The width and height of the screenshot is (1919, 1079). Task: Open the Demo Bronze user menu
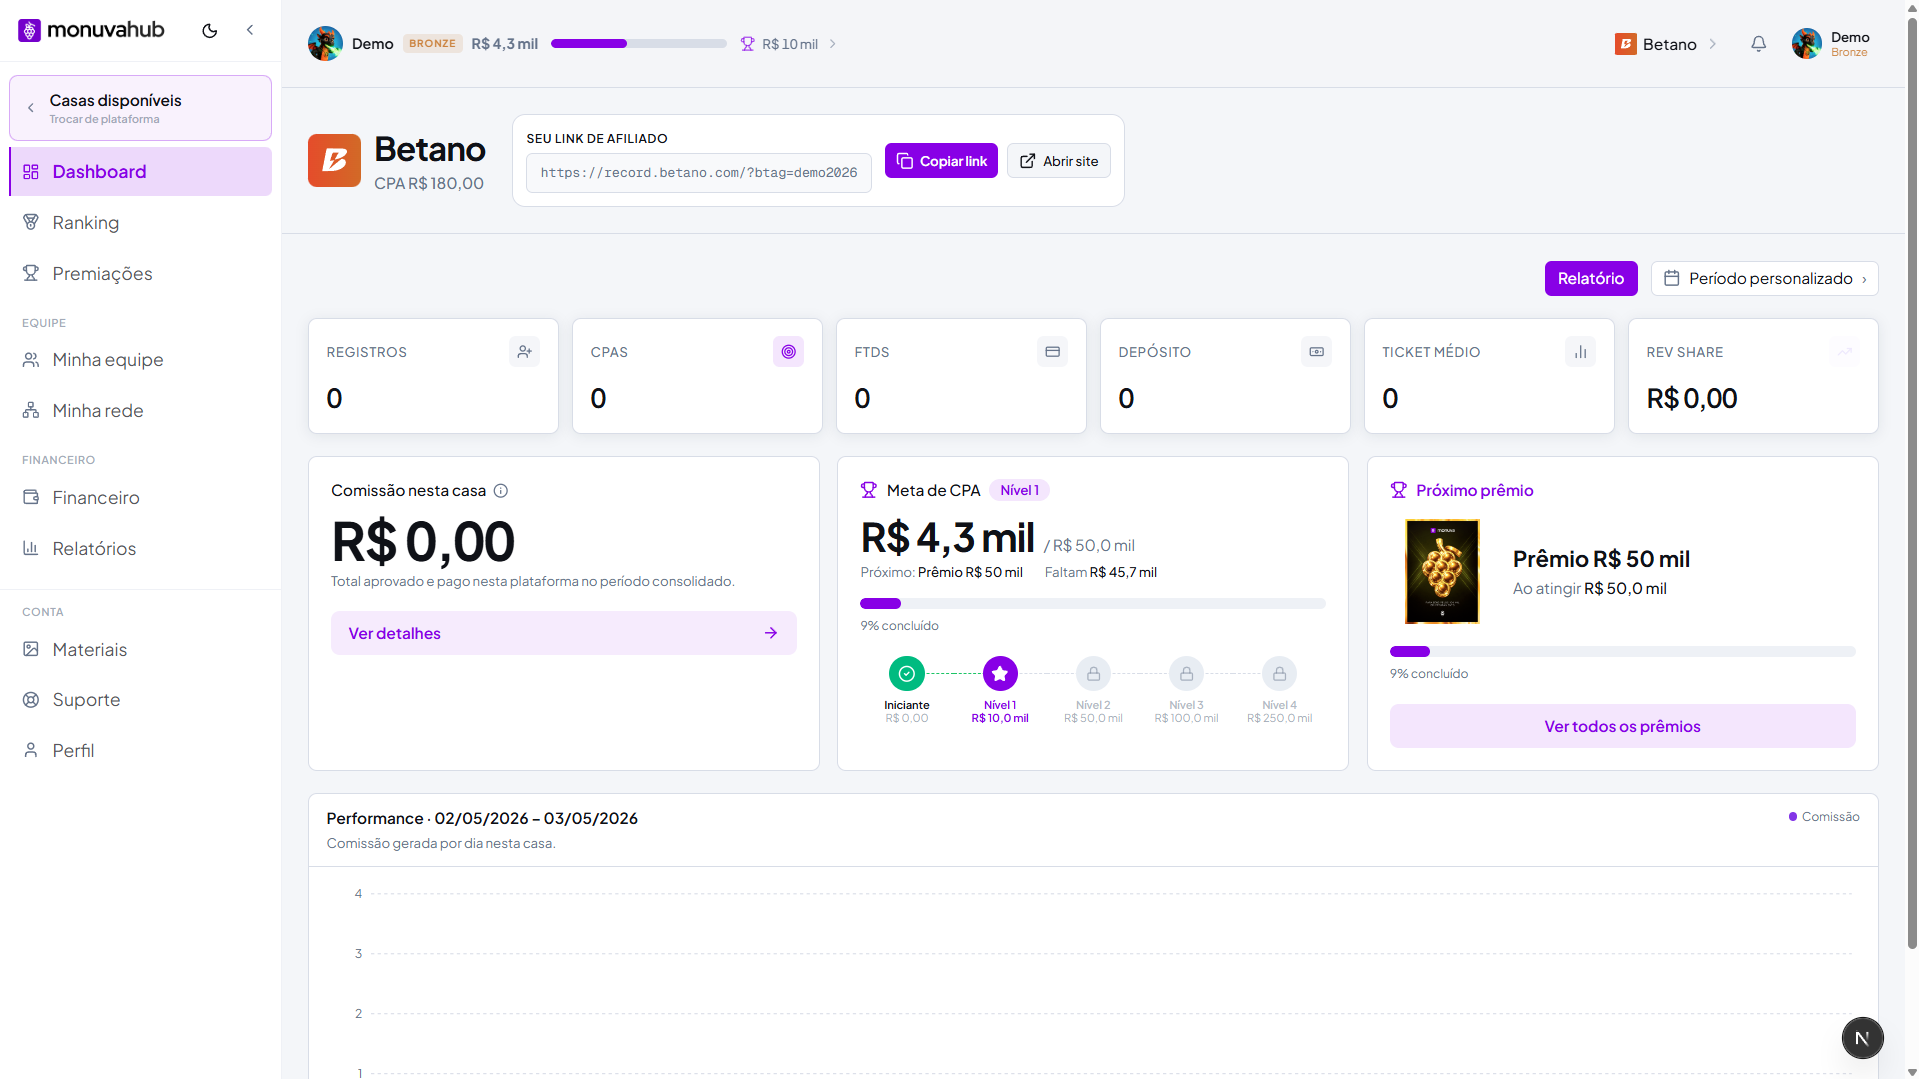click(x=1831, y=44)
